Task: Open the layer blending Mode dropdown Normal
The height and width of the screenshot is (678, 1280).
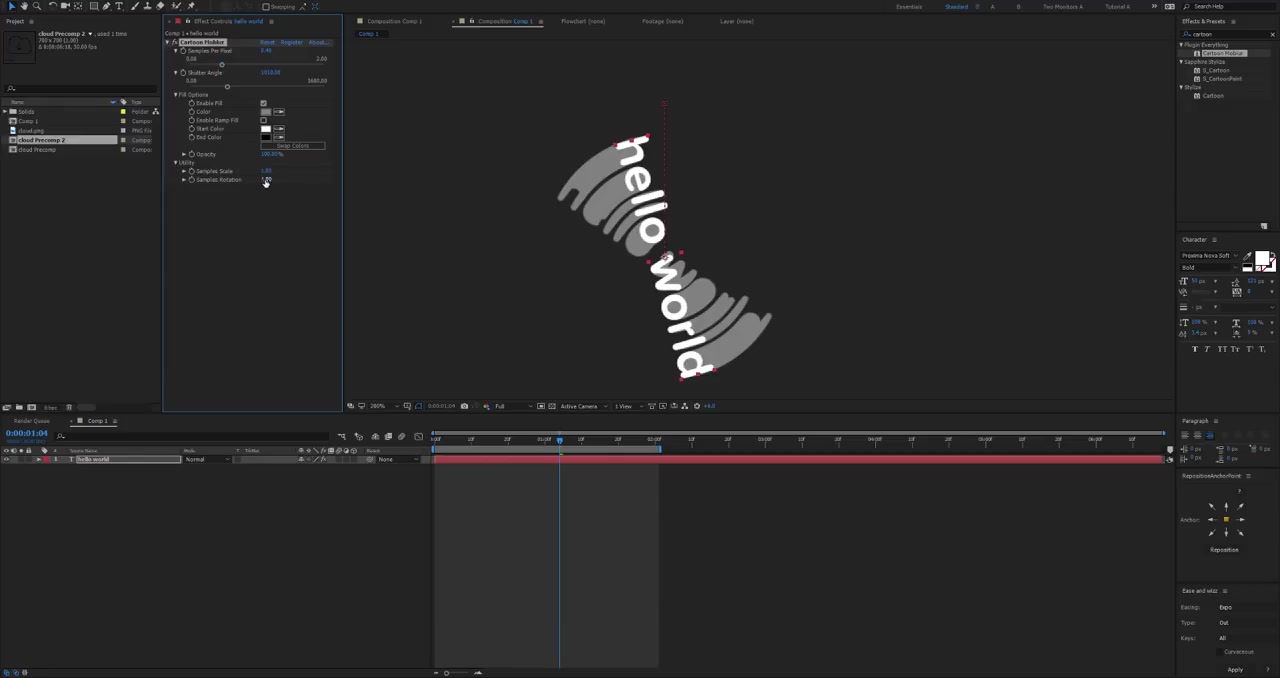Action: (208, 459)
